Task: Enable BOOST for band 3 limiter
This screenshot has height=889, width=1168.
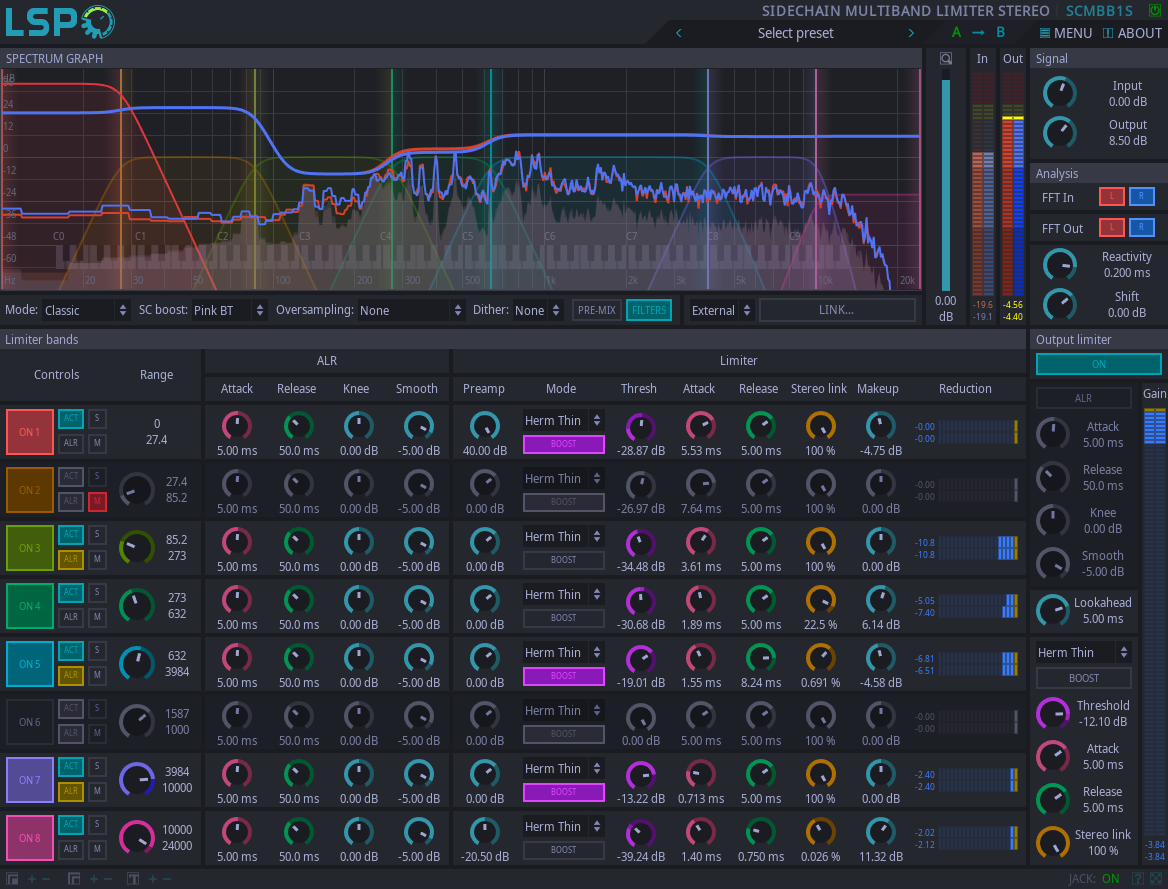Action: click(x=564, y=560)
